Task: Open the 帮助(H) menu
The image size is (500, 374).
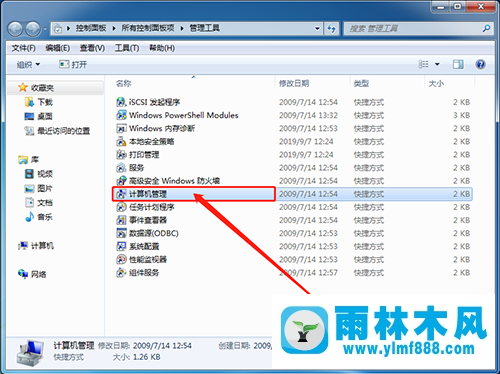Action: click(x=162, y=48)
